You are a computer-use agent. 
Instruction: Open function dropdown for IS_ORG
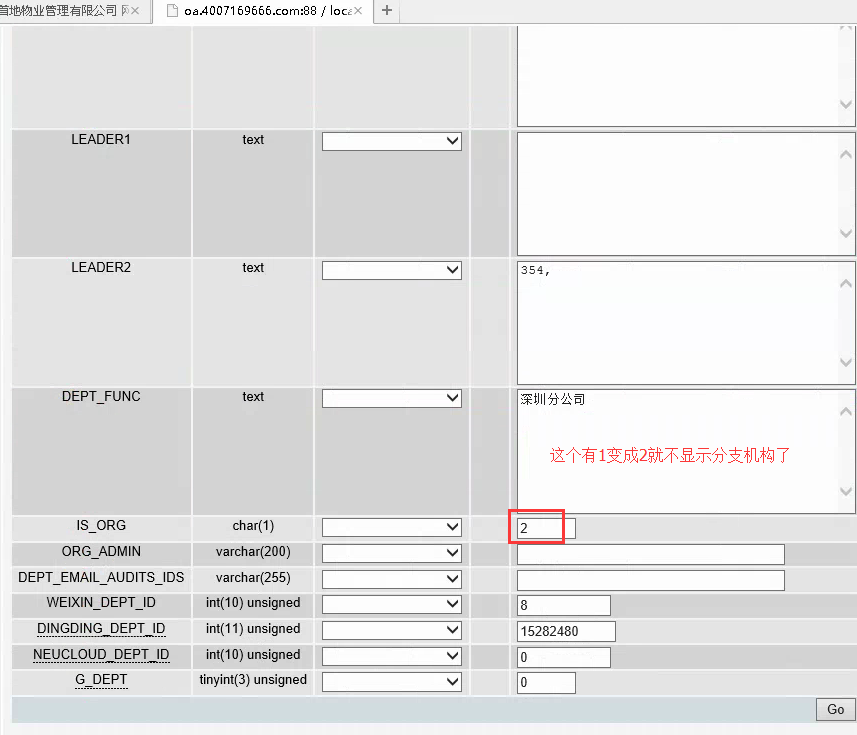(x=391, y=527)
